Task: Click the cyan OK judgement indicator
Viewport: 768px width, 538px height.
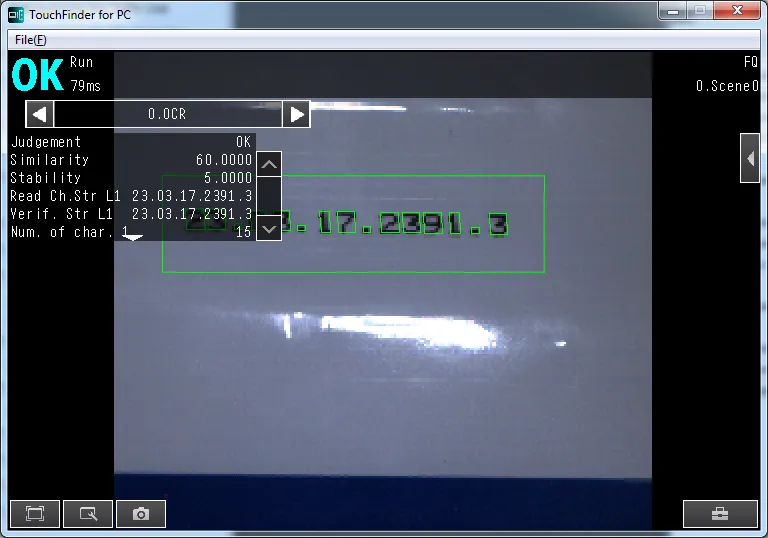Action: pyautogui.click(x=37, y=75)
